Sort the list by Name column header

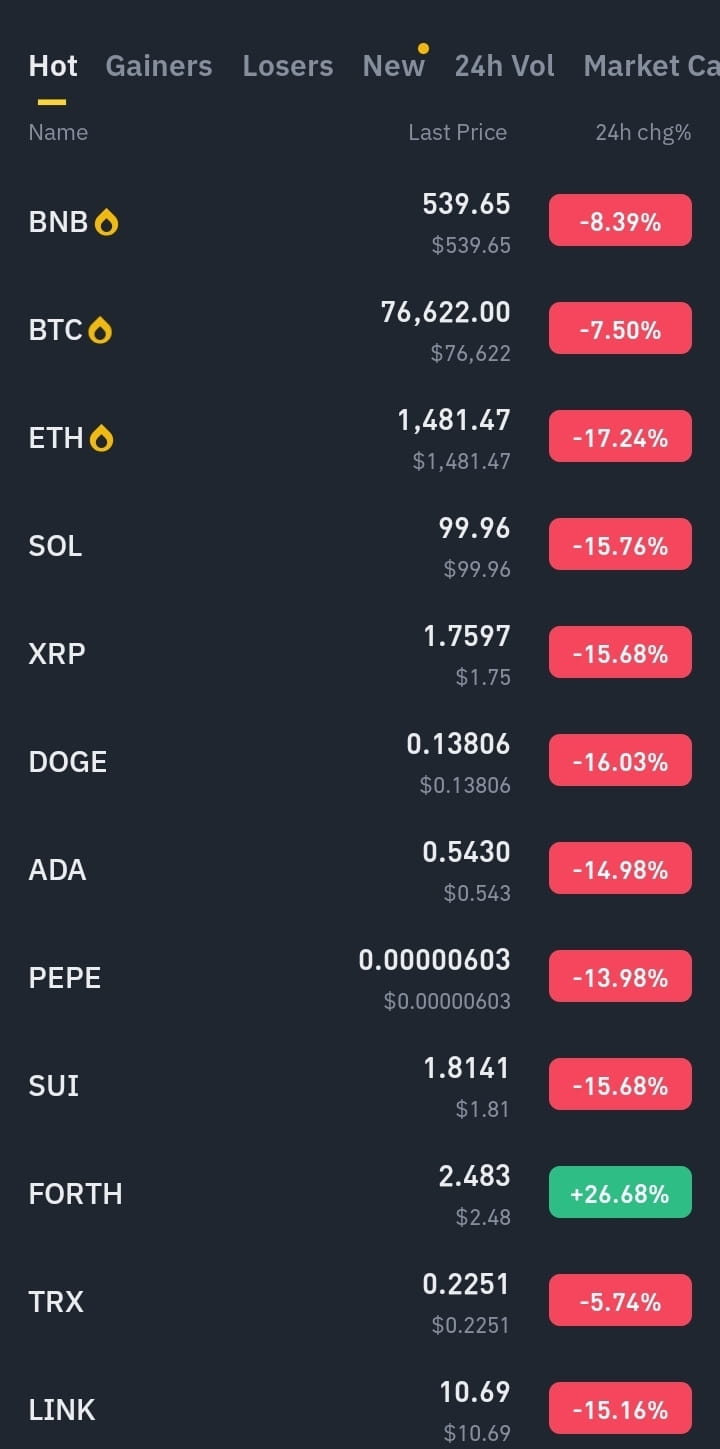(x=58, y=132)
